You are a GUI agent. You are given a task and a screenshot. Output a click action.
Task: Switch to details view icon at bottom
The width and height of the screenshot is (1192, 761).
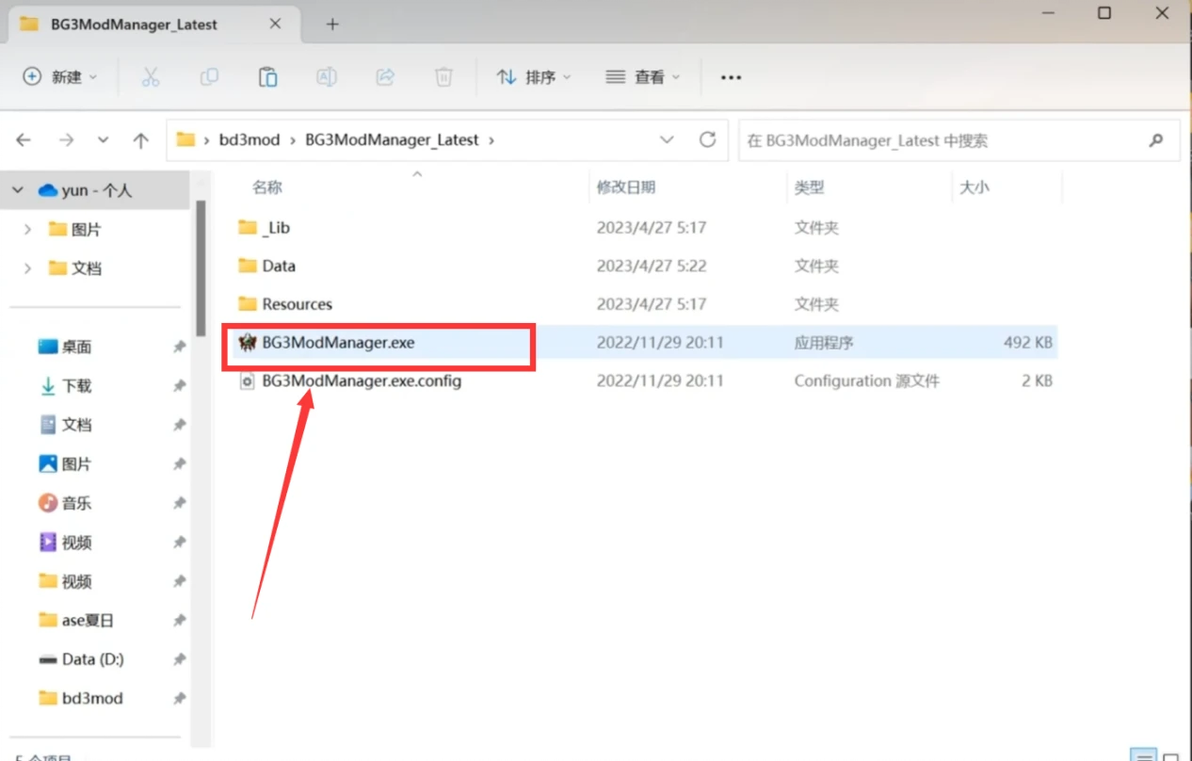(x=1144, y=756)
